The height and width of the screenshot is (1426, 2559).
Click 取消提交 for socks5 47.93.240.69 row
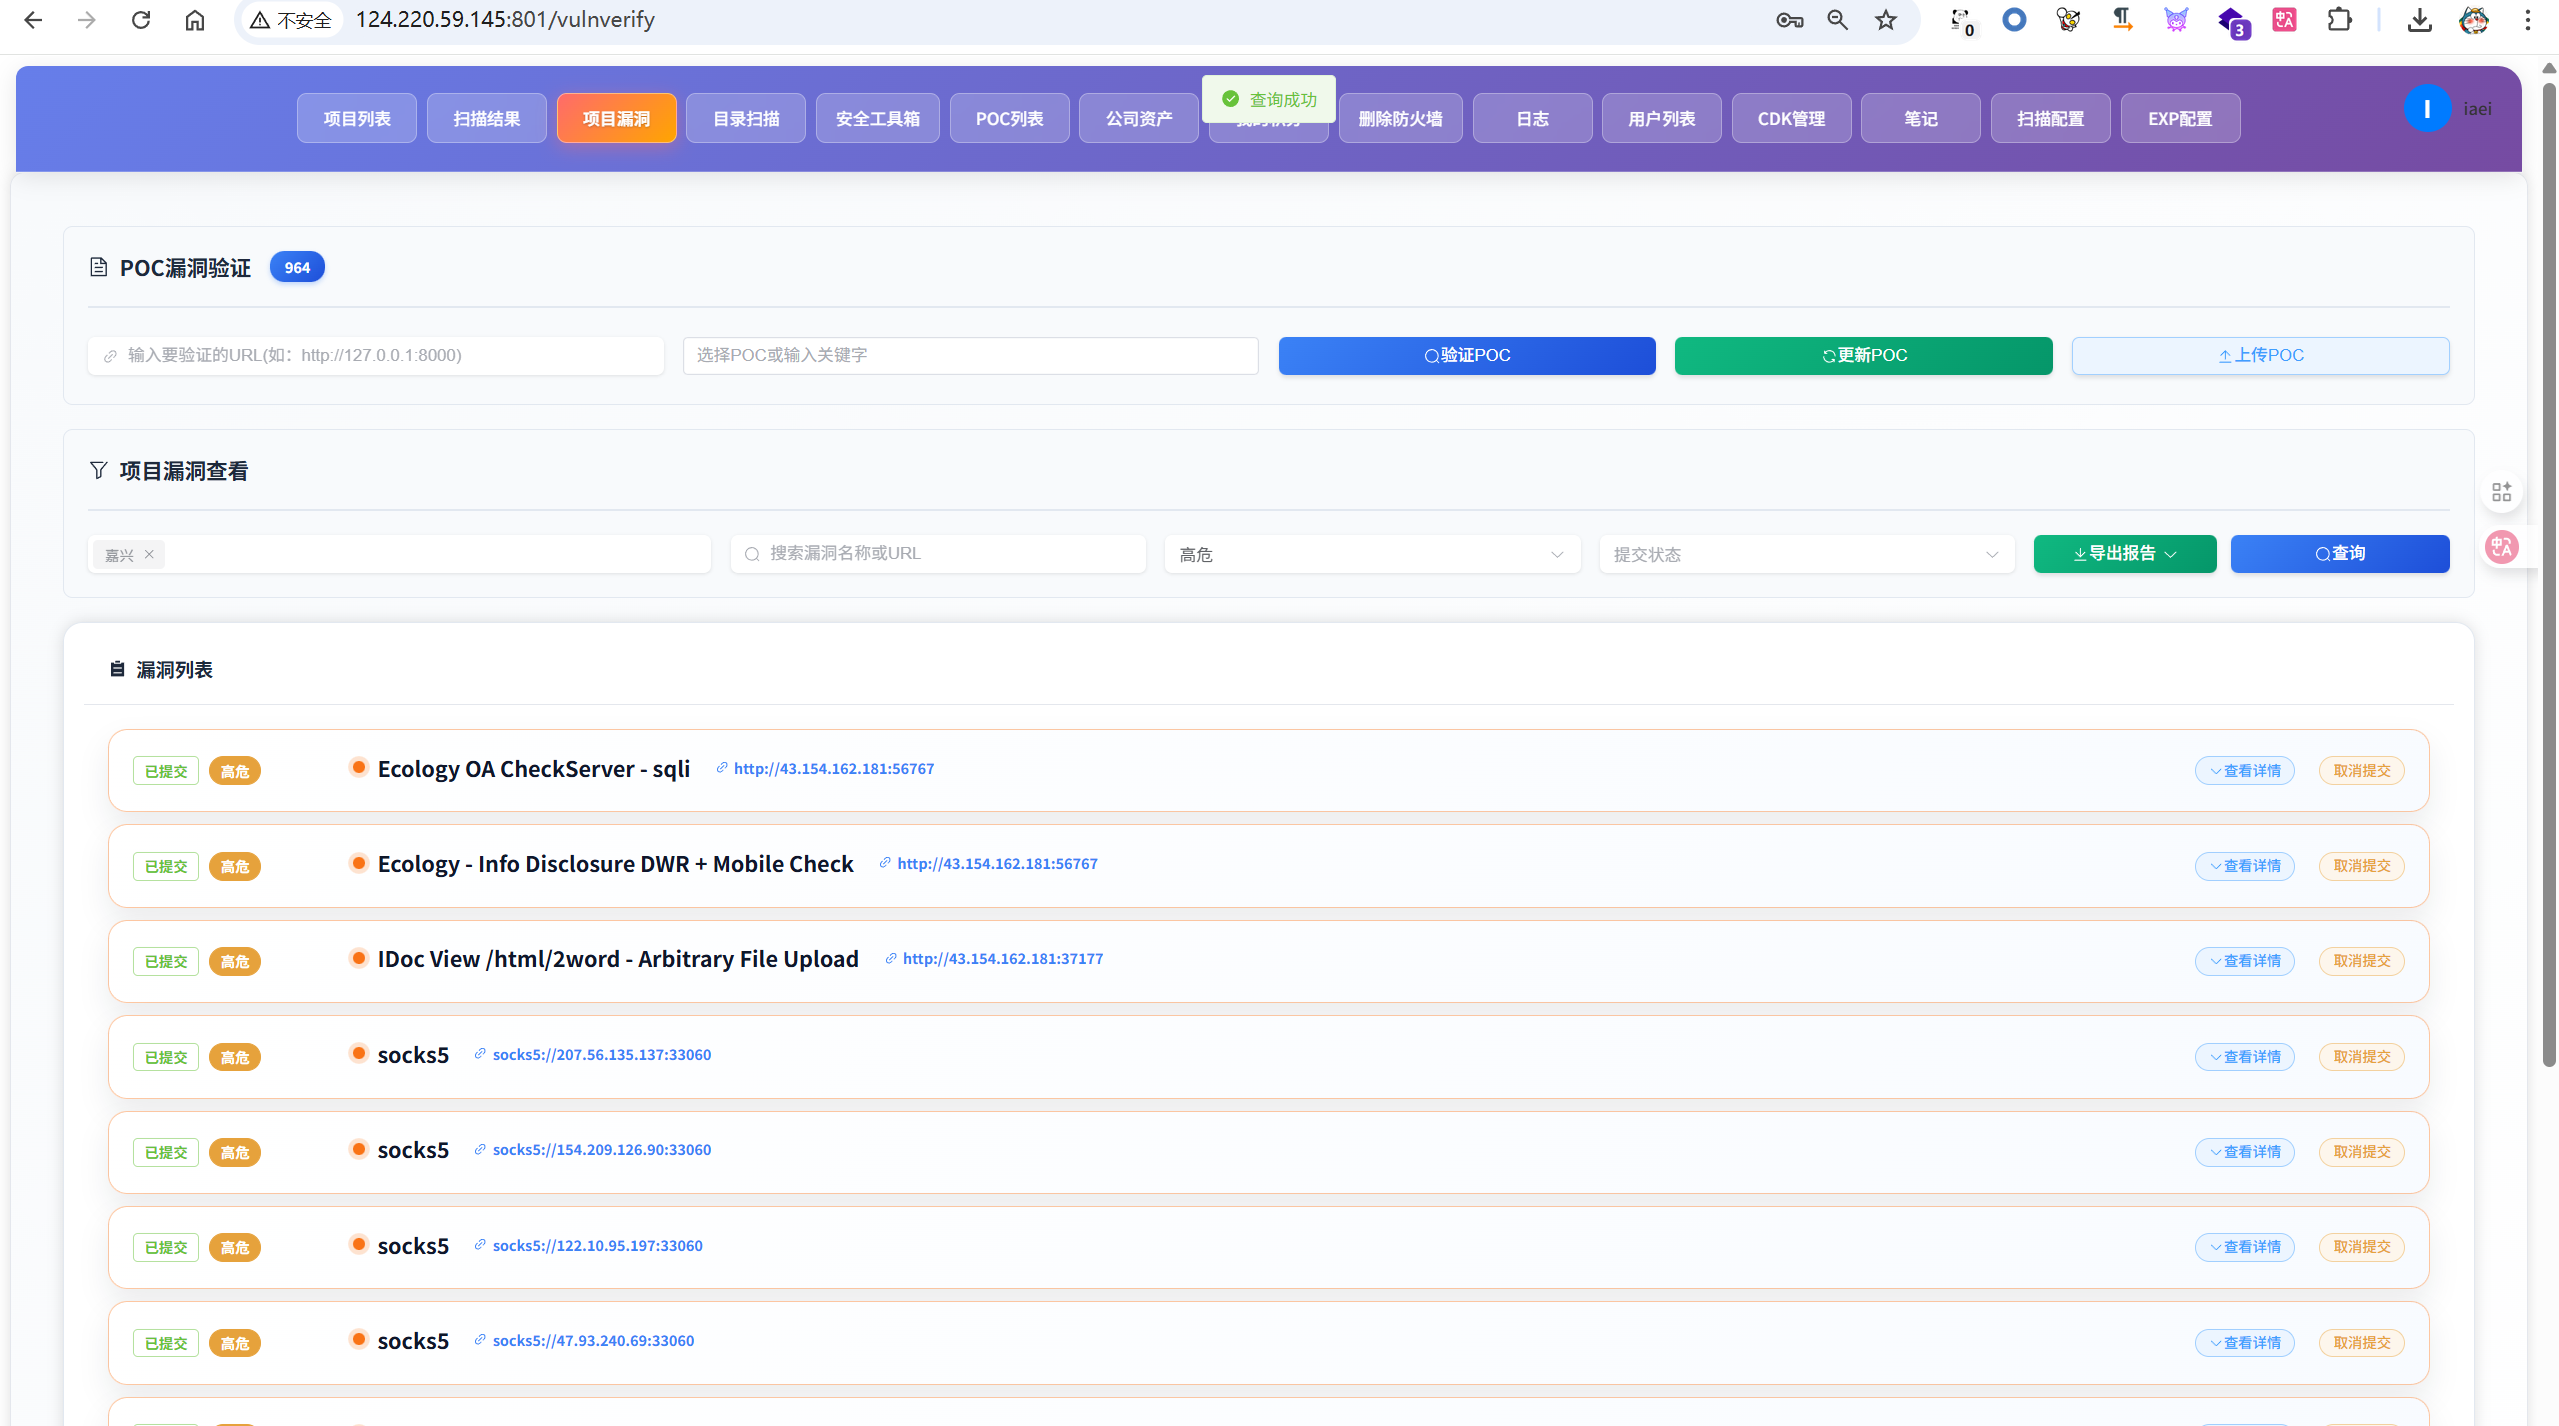click(x=2362, y=1343)
